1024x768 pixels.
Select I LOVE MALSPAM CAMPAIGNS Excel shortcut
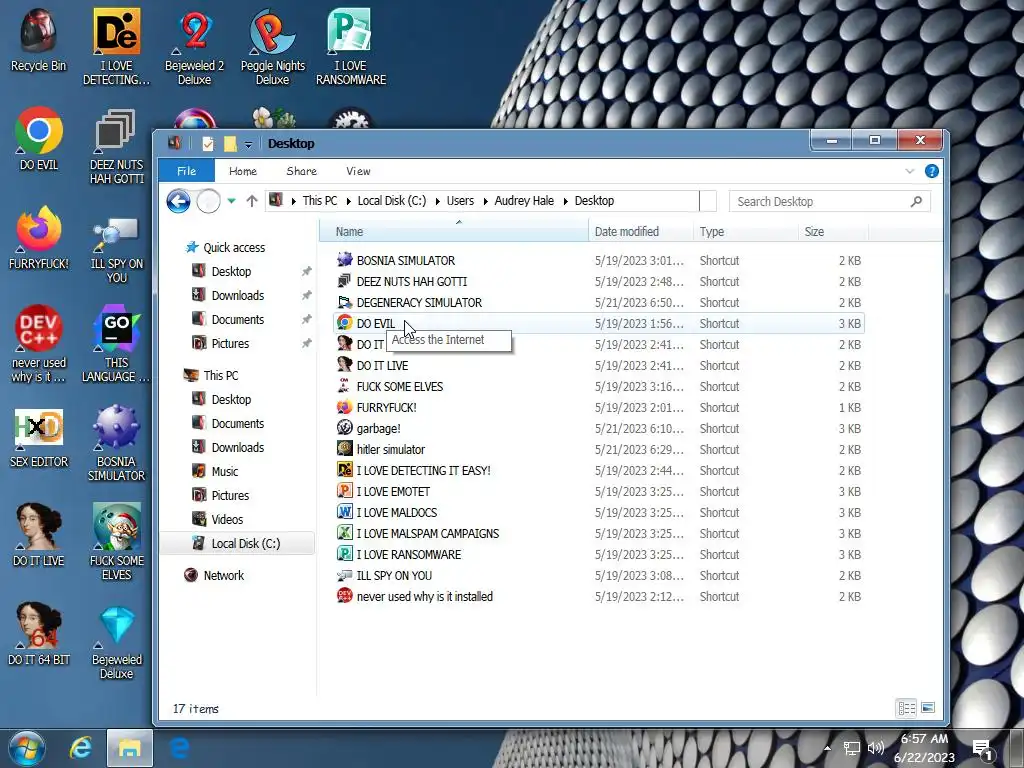pos(599,534)
